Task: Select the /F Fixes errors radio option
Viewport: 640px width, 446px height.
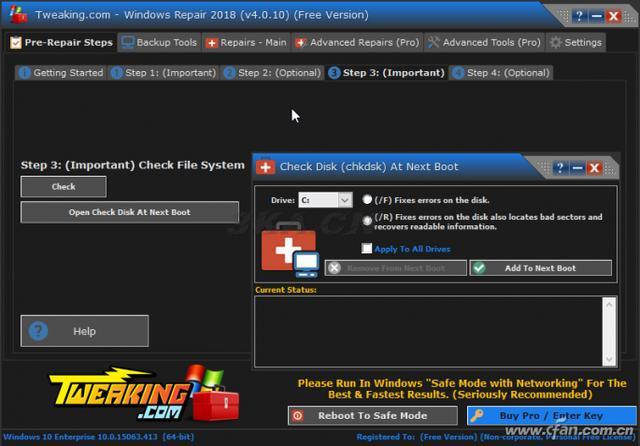Action: click(x=367, y=199)
